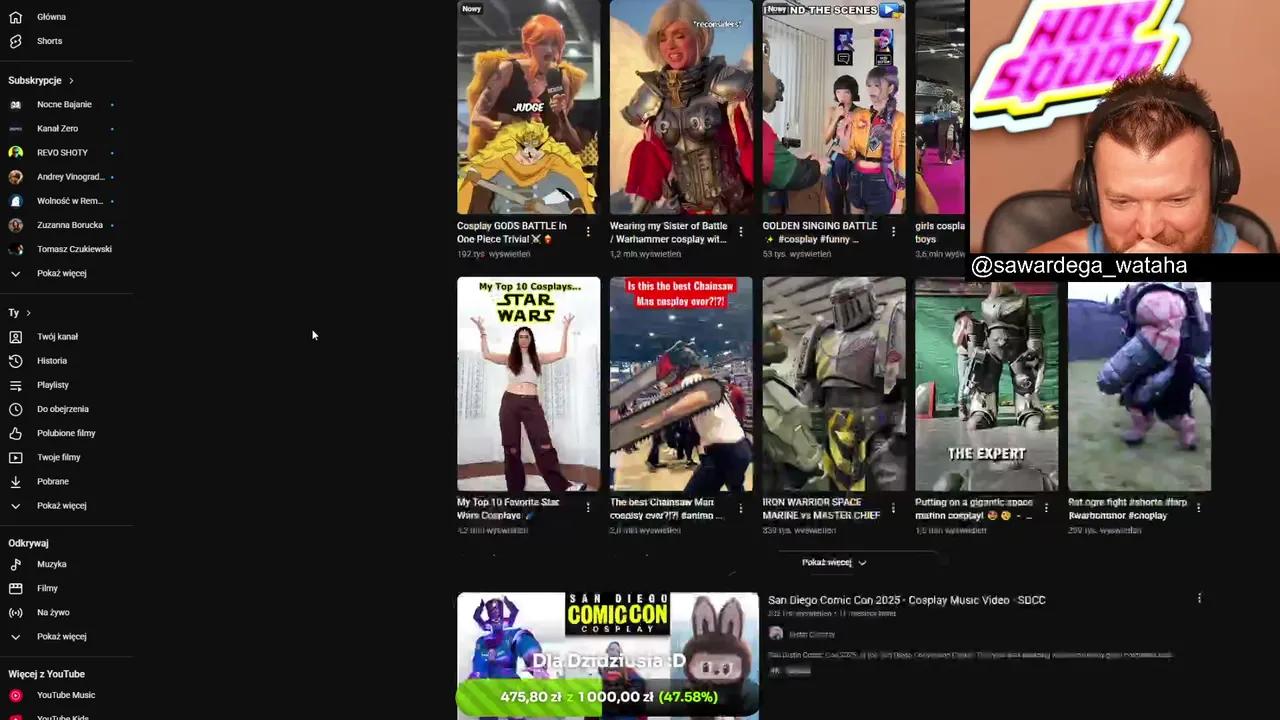Open THE EXPERT space marine short thumbnail
The width and height of the screenshot is (1280, 720).
tap(987, 386)
